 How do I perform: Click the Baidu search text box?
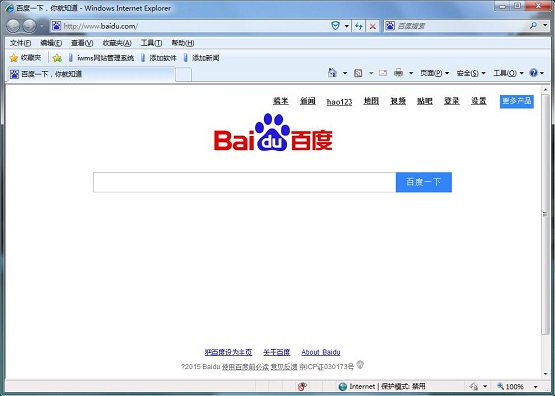coord(245,182)
